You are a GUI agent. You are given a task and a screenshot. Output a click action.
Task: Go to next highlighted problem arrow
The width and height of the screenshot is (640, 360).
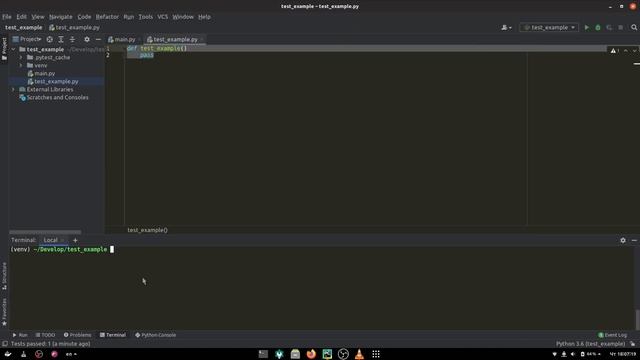(634, 51)
